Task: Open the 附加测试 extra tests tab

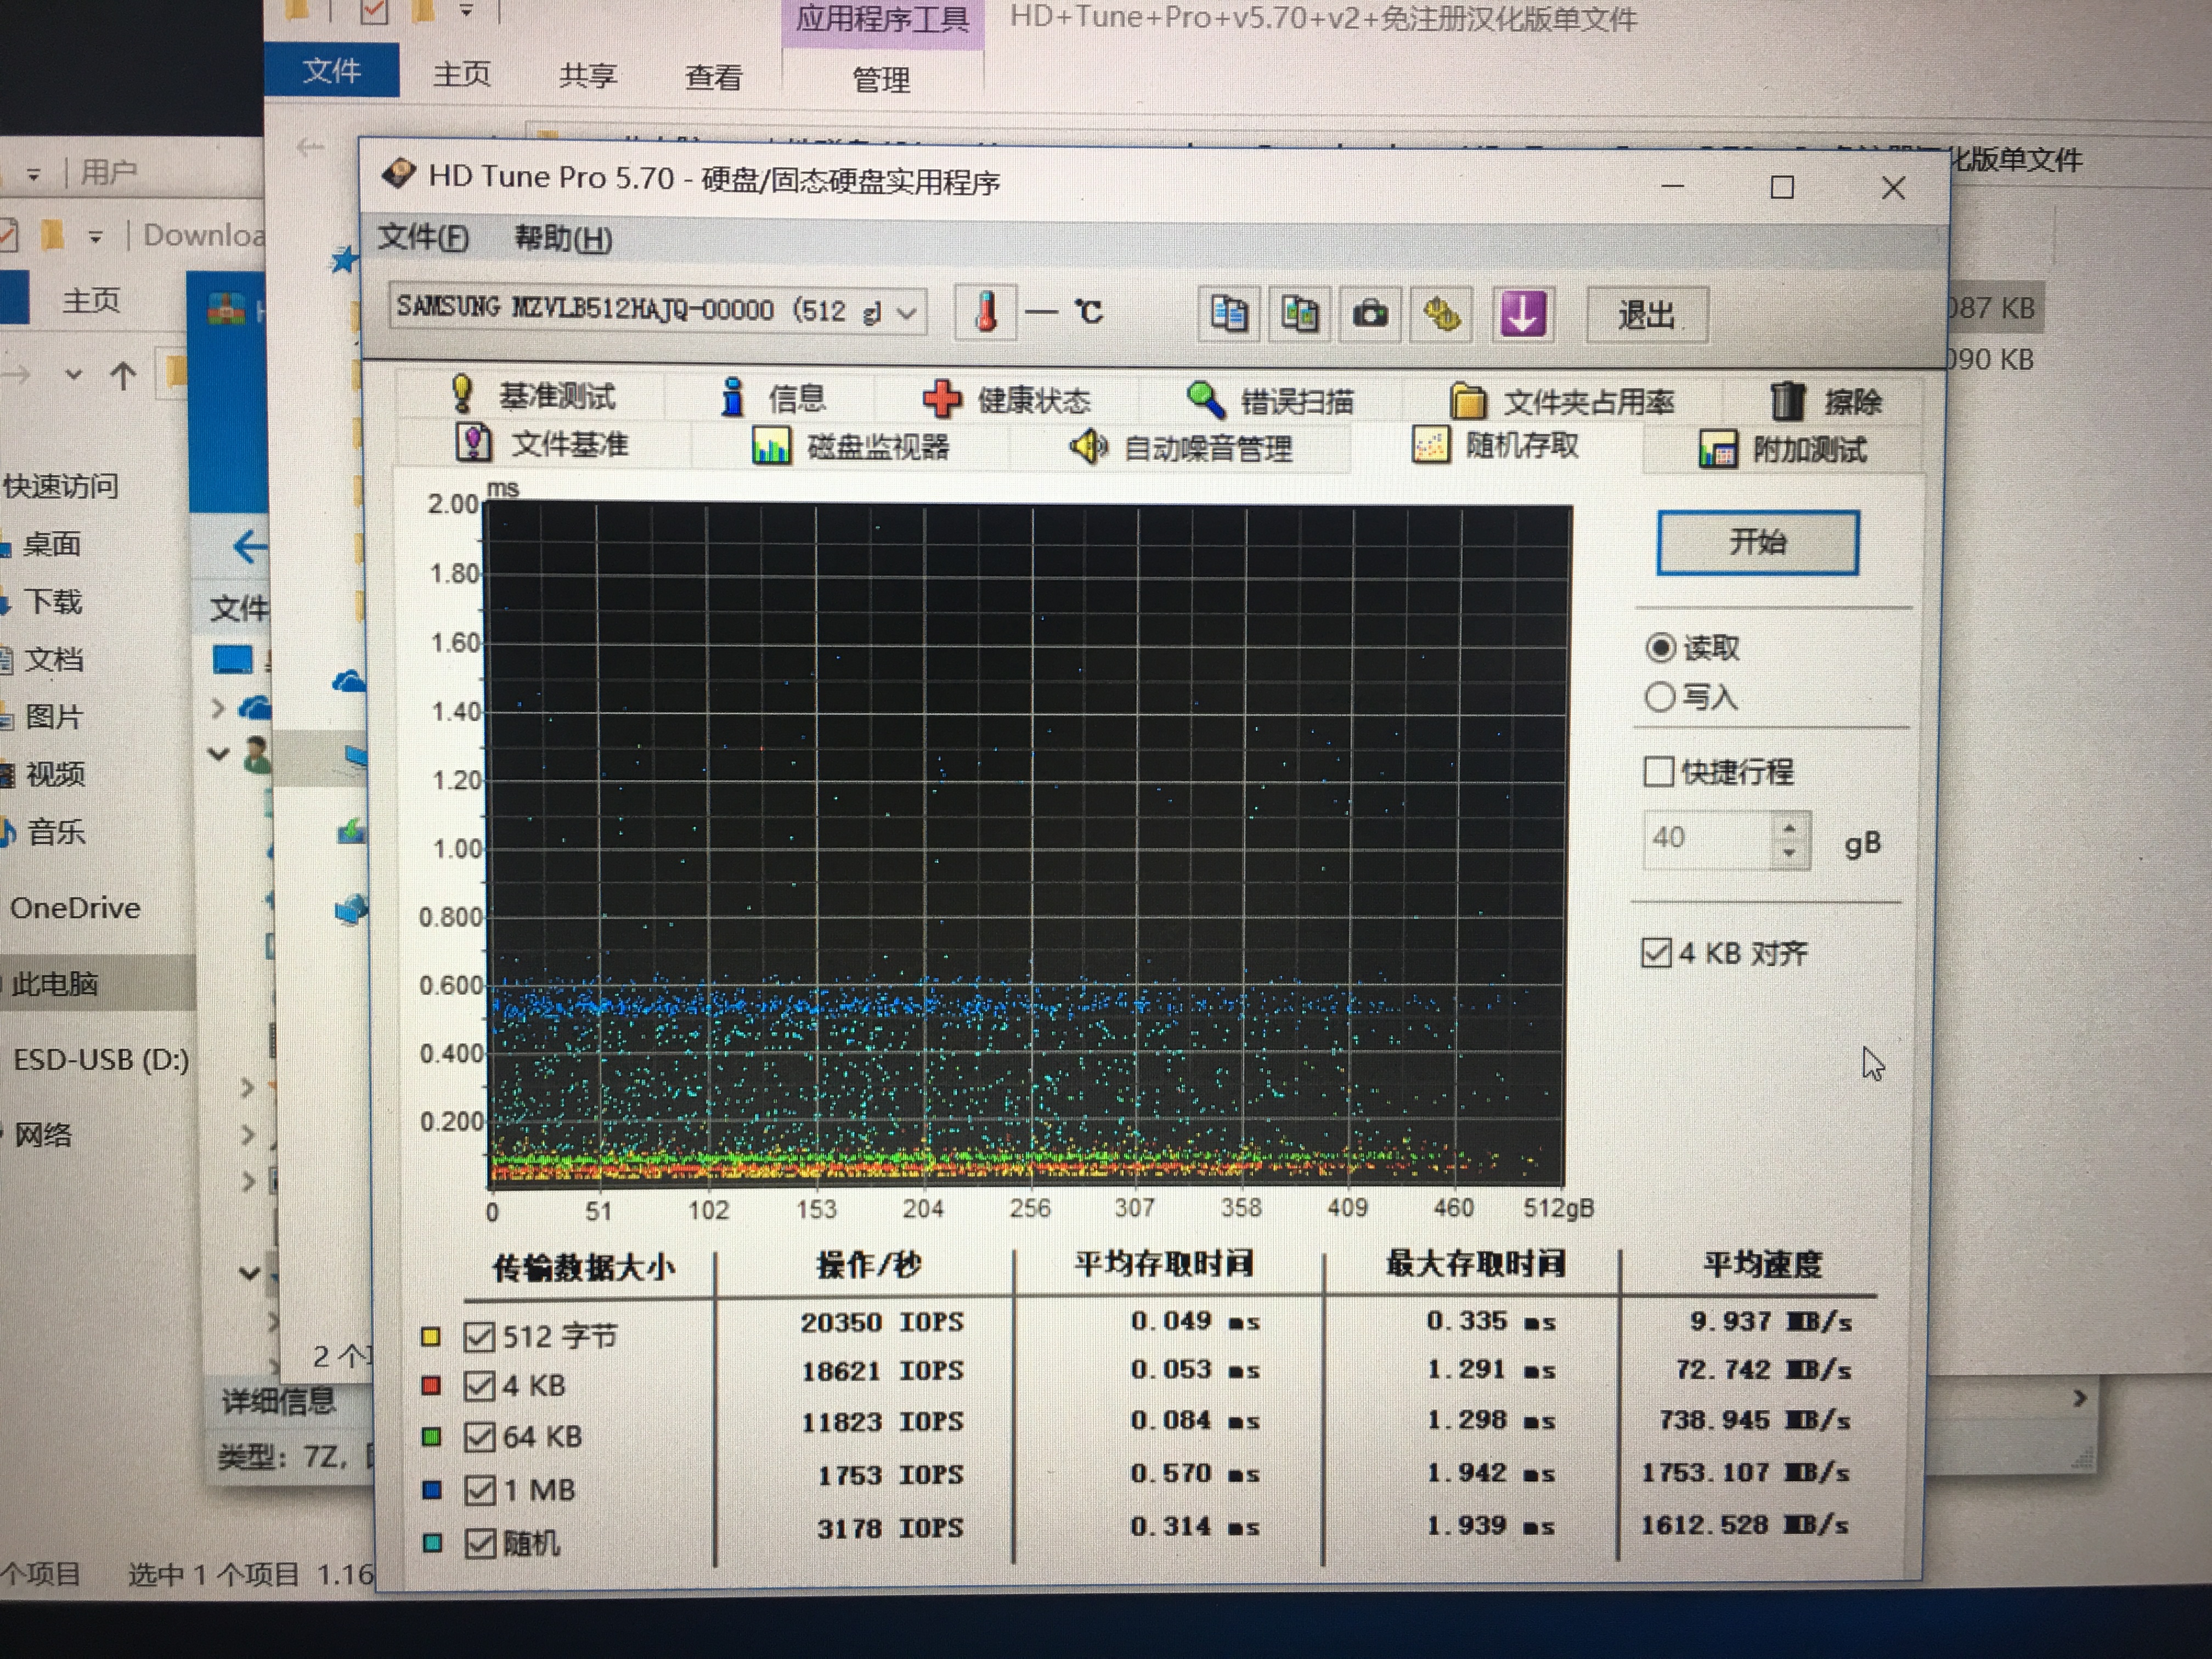Action: coord(1782,450)
